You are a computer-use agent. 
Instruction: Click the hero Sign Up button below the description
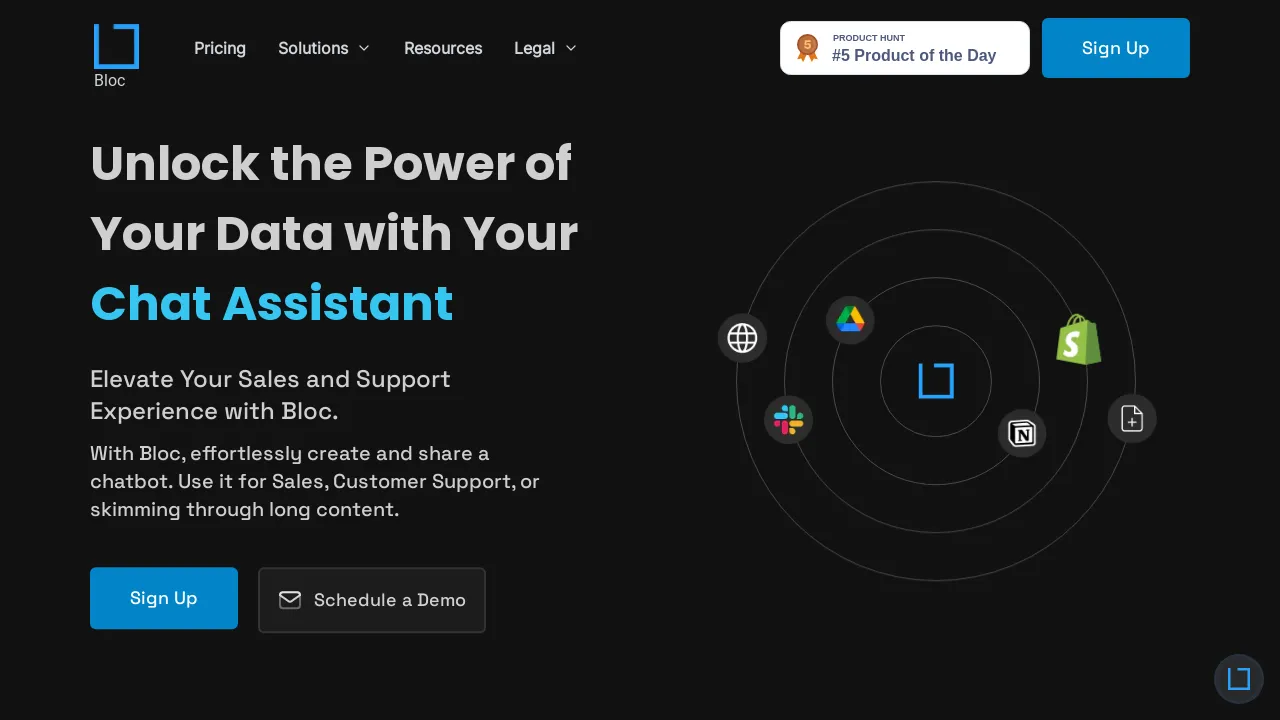[164, 598]
